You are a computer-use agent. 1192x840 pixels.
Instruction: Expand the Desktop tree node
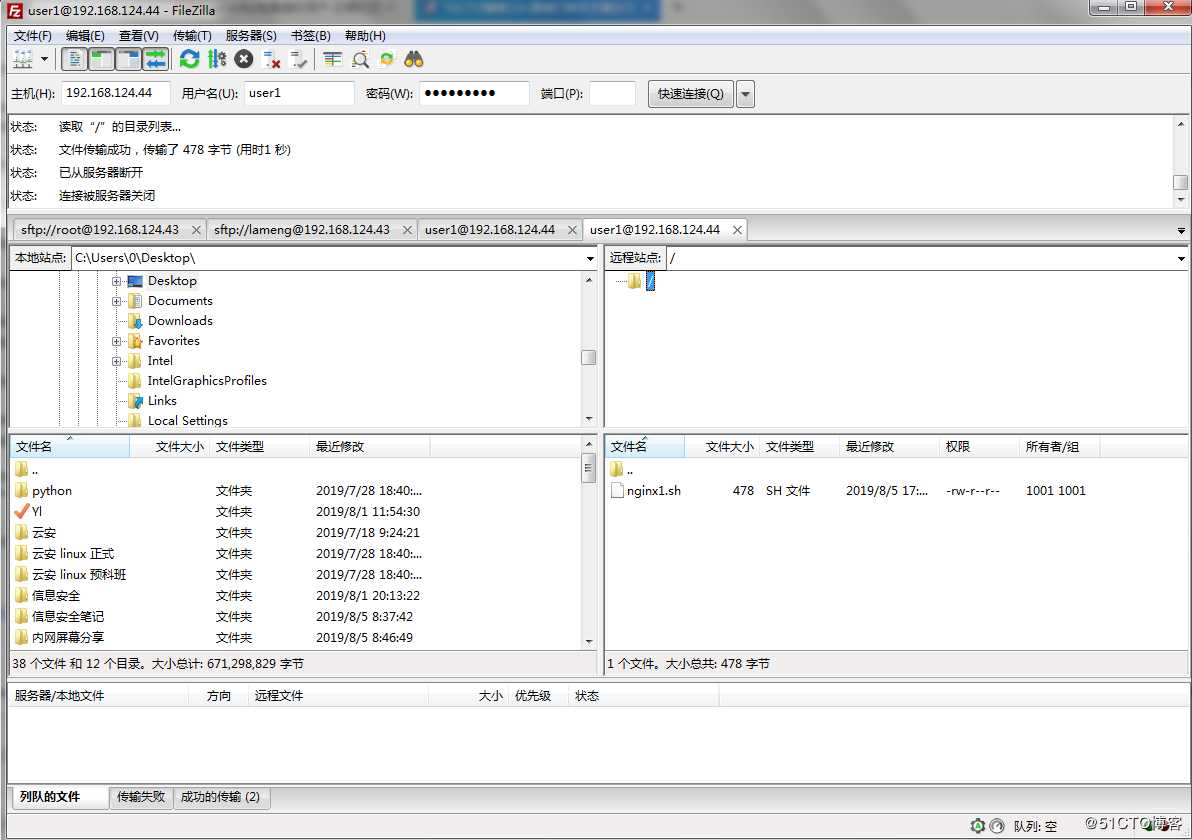pyautogui.click(x=116, y=281)
